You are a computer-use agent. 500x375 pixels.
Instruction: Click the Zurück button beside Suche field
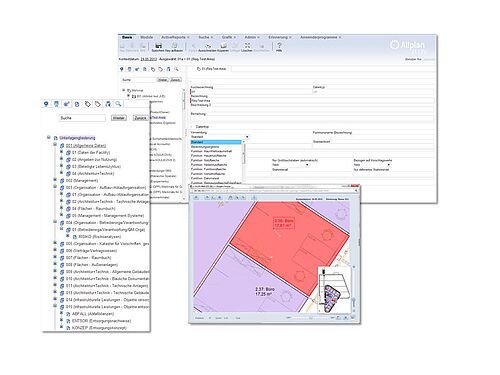tap(140, 118)
